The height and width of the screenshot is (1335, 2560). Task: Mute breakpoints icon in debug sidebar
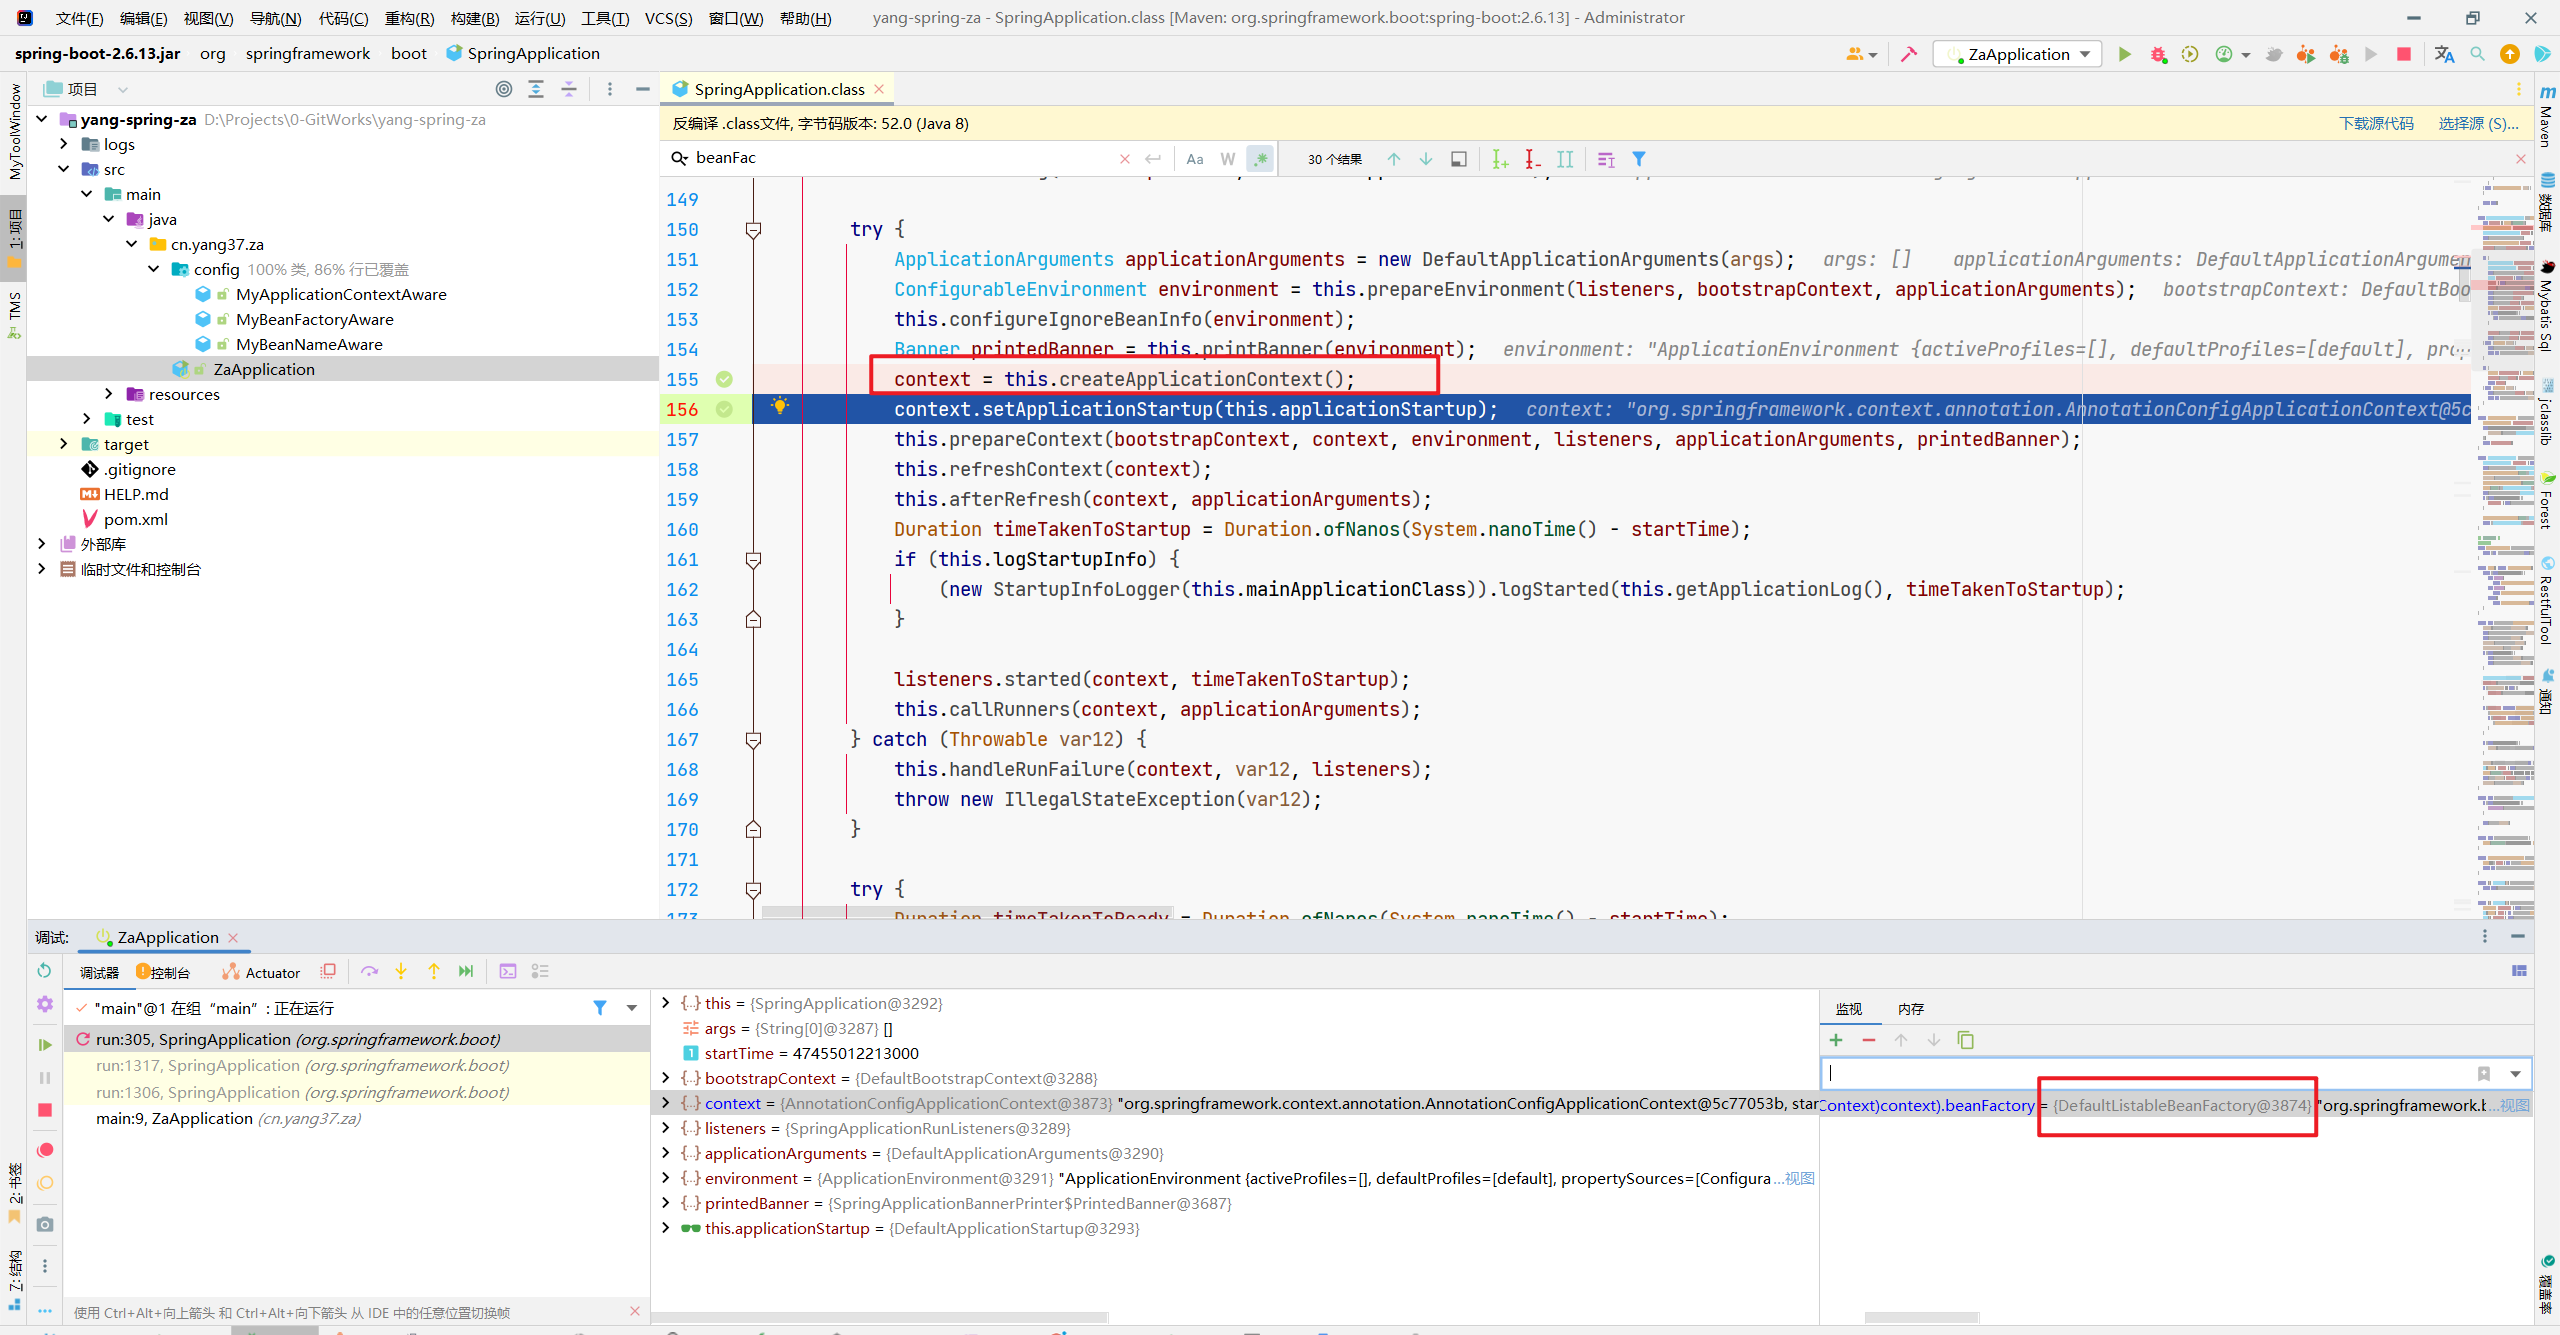tap(44, 1184)
